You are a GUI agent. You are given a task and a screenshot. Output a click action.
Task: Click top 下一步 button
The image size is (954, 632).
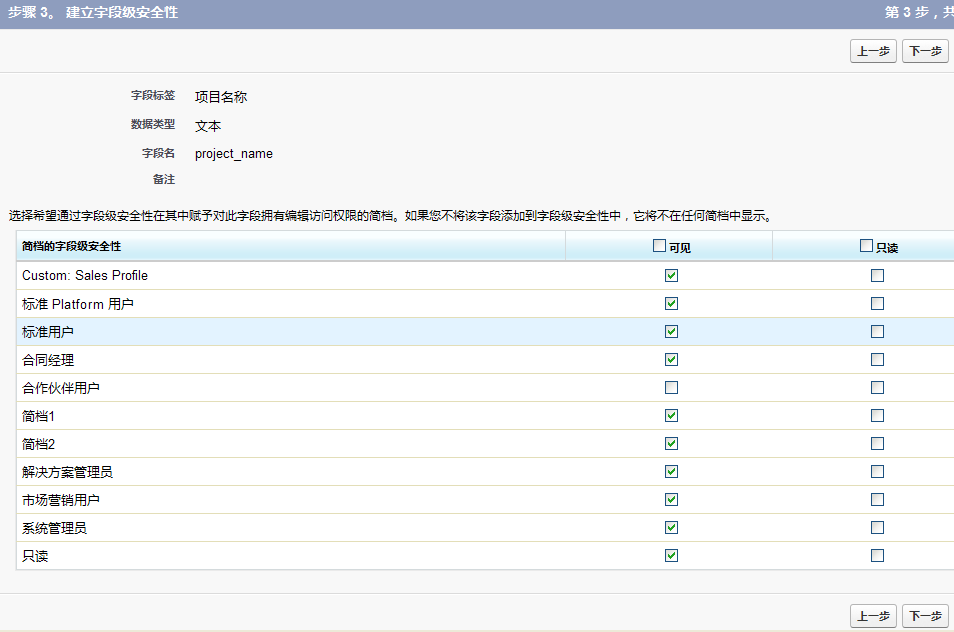pos(925,52)
